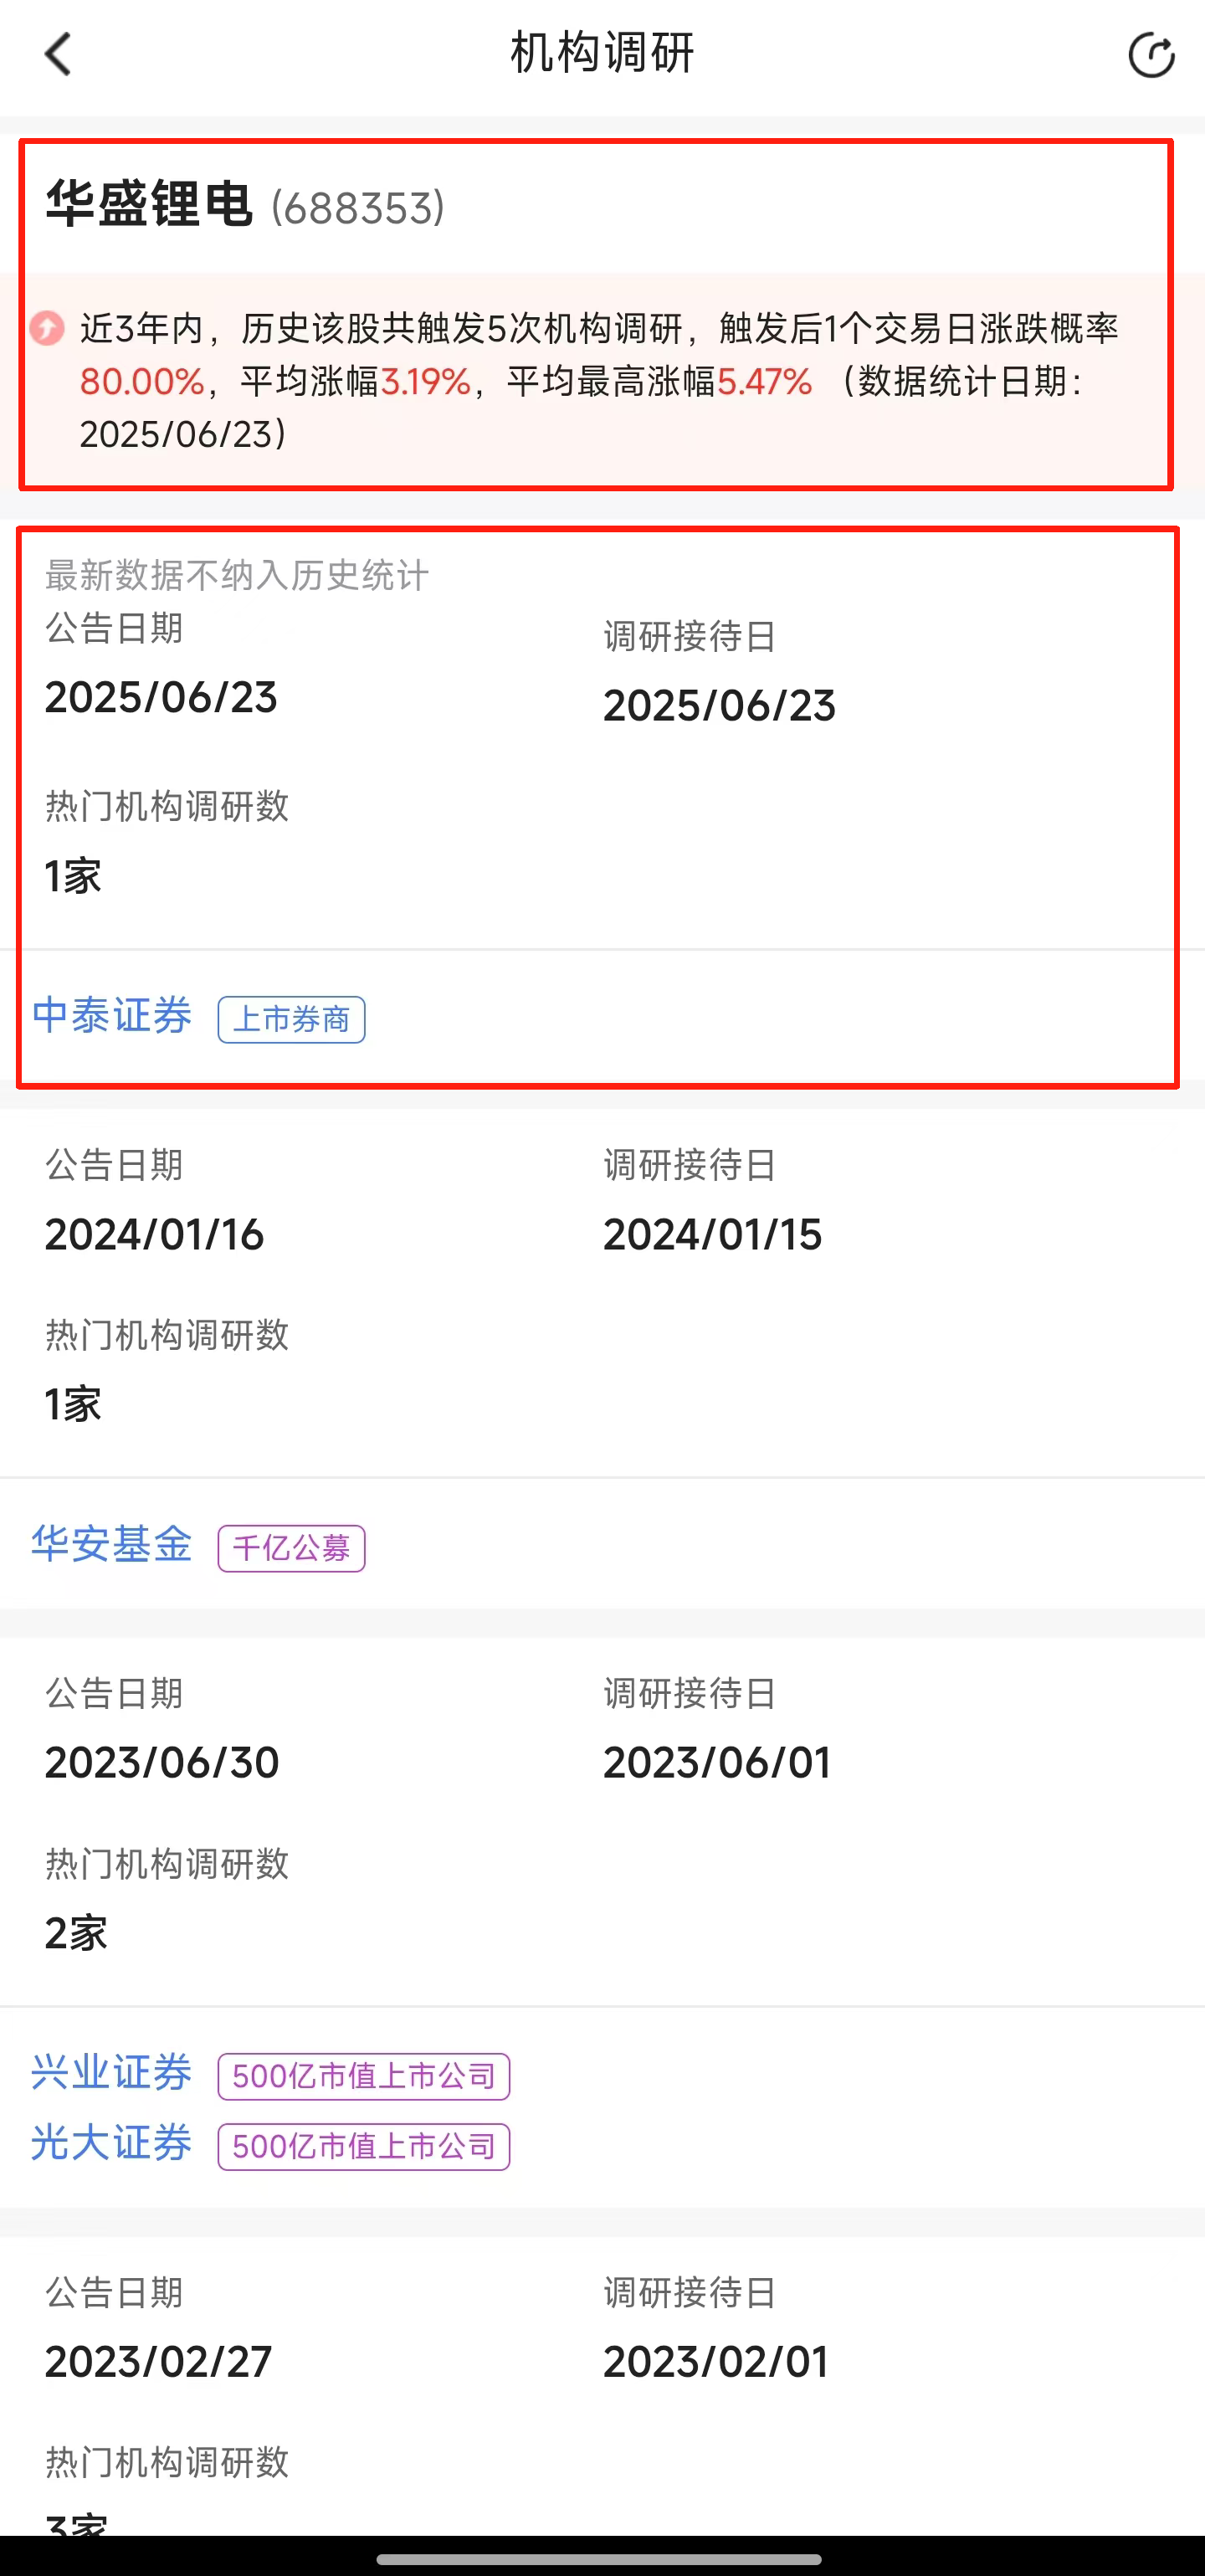This screenshot has height=2576, width=1205.
Task: Select the 2023/02/27 announcement date entry
Action: tap(158, 2361)
